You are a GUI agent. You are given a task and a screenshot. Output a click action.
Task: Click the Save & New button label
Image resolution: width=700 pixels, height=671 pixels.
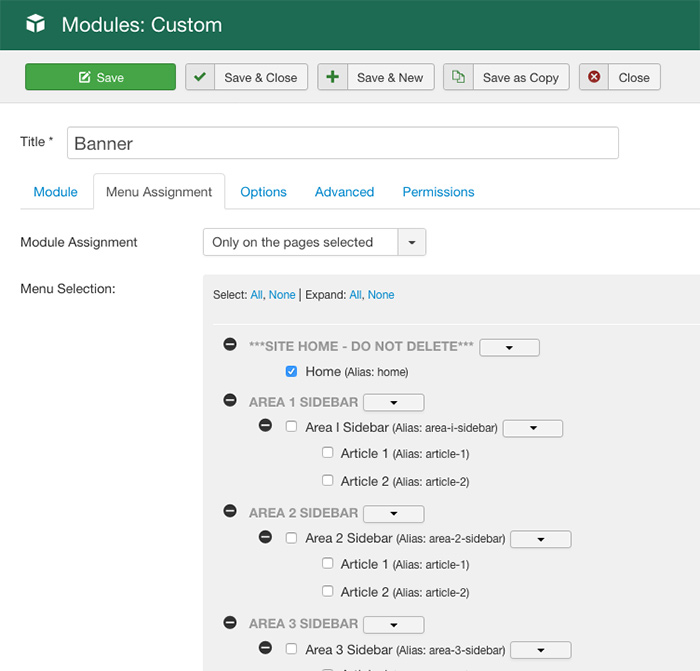pos(390,78)
